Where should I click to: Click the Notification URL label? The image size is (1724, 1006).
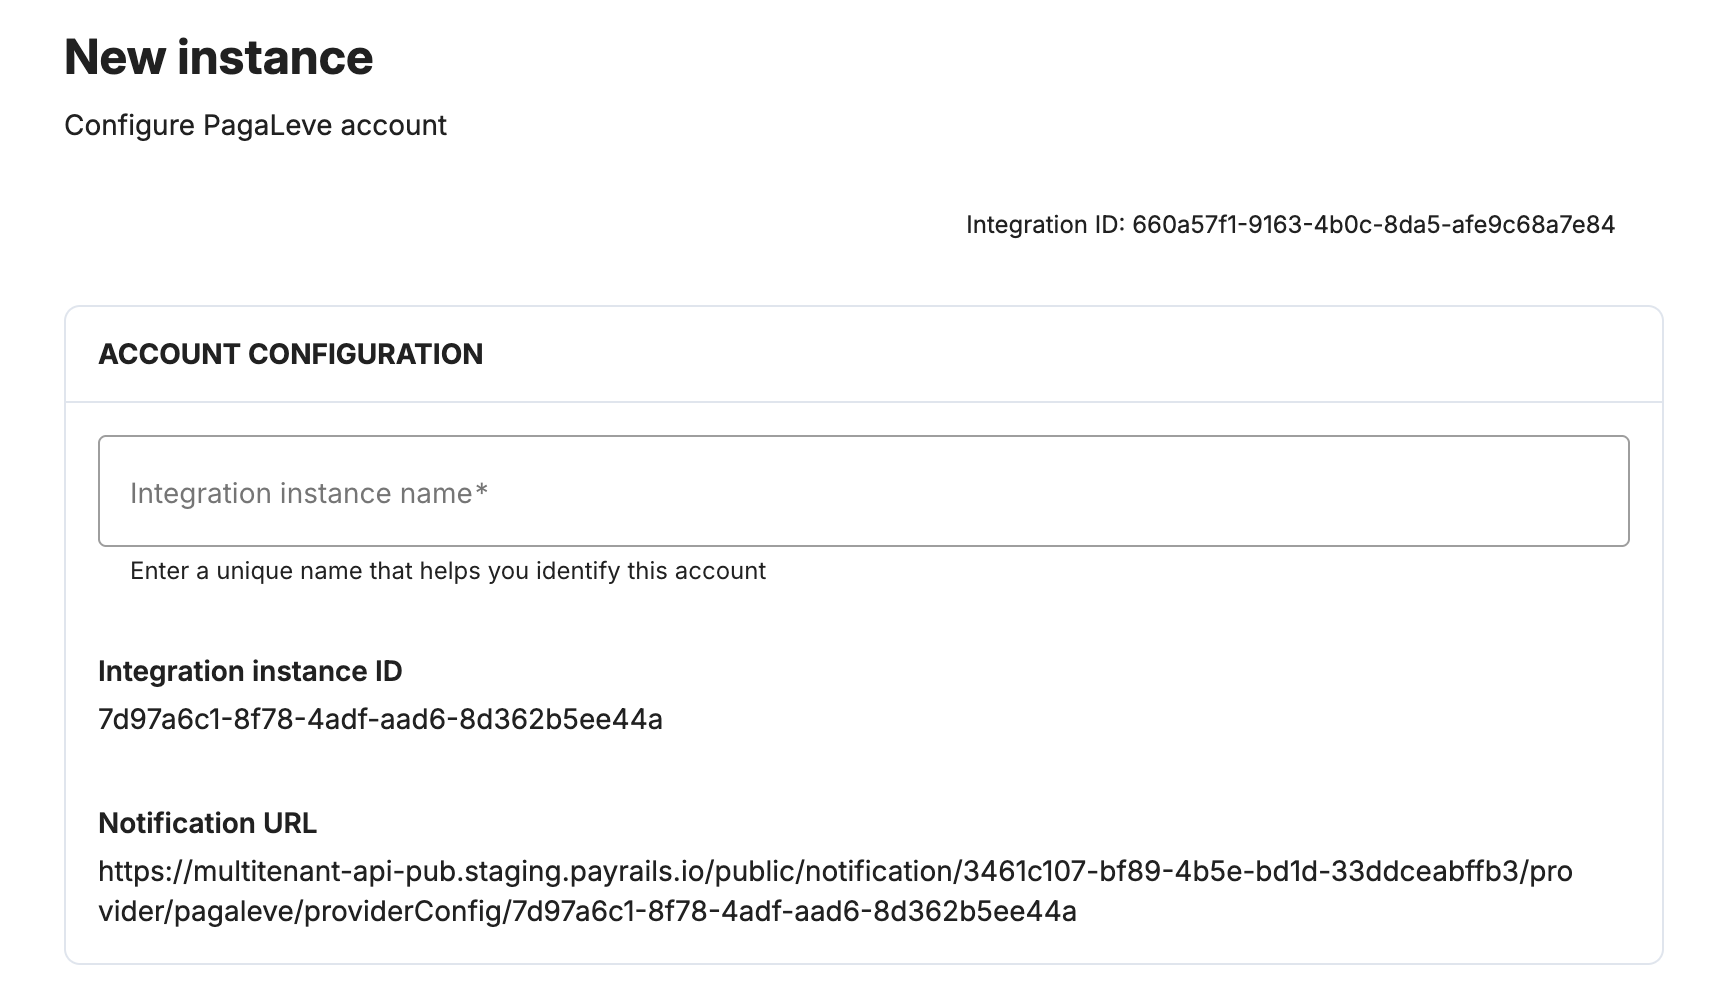(x=207, y=823)
